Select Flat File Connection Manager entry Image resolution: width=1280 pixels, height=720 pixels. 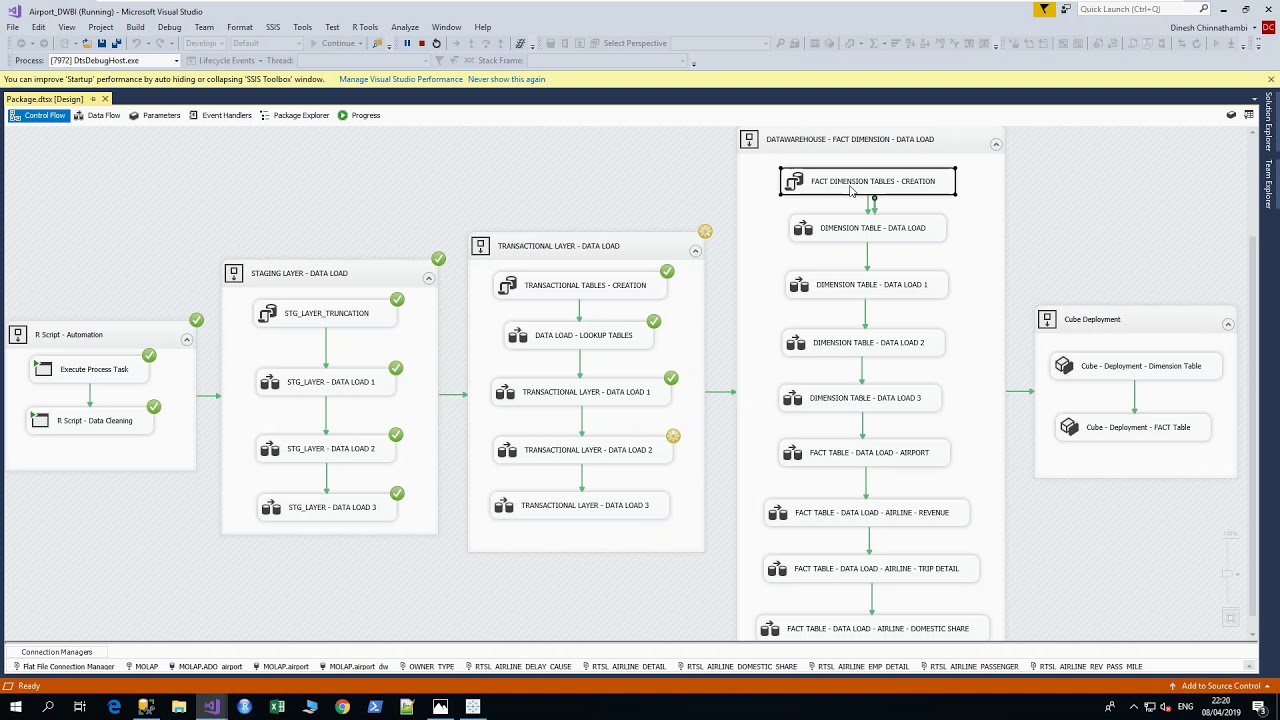coord(63,666)
